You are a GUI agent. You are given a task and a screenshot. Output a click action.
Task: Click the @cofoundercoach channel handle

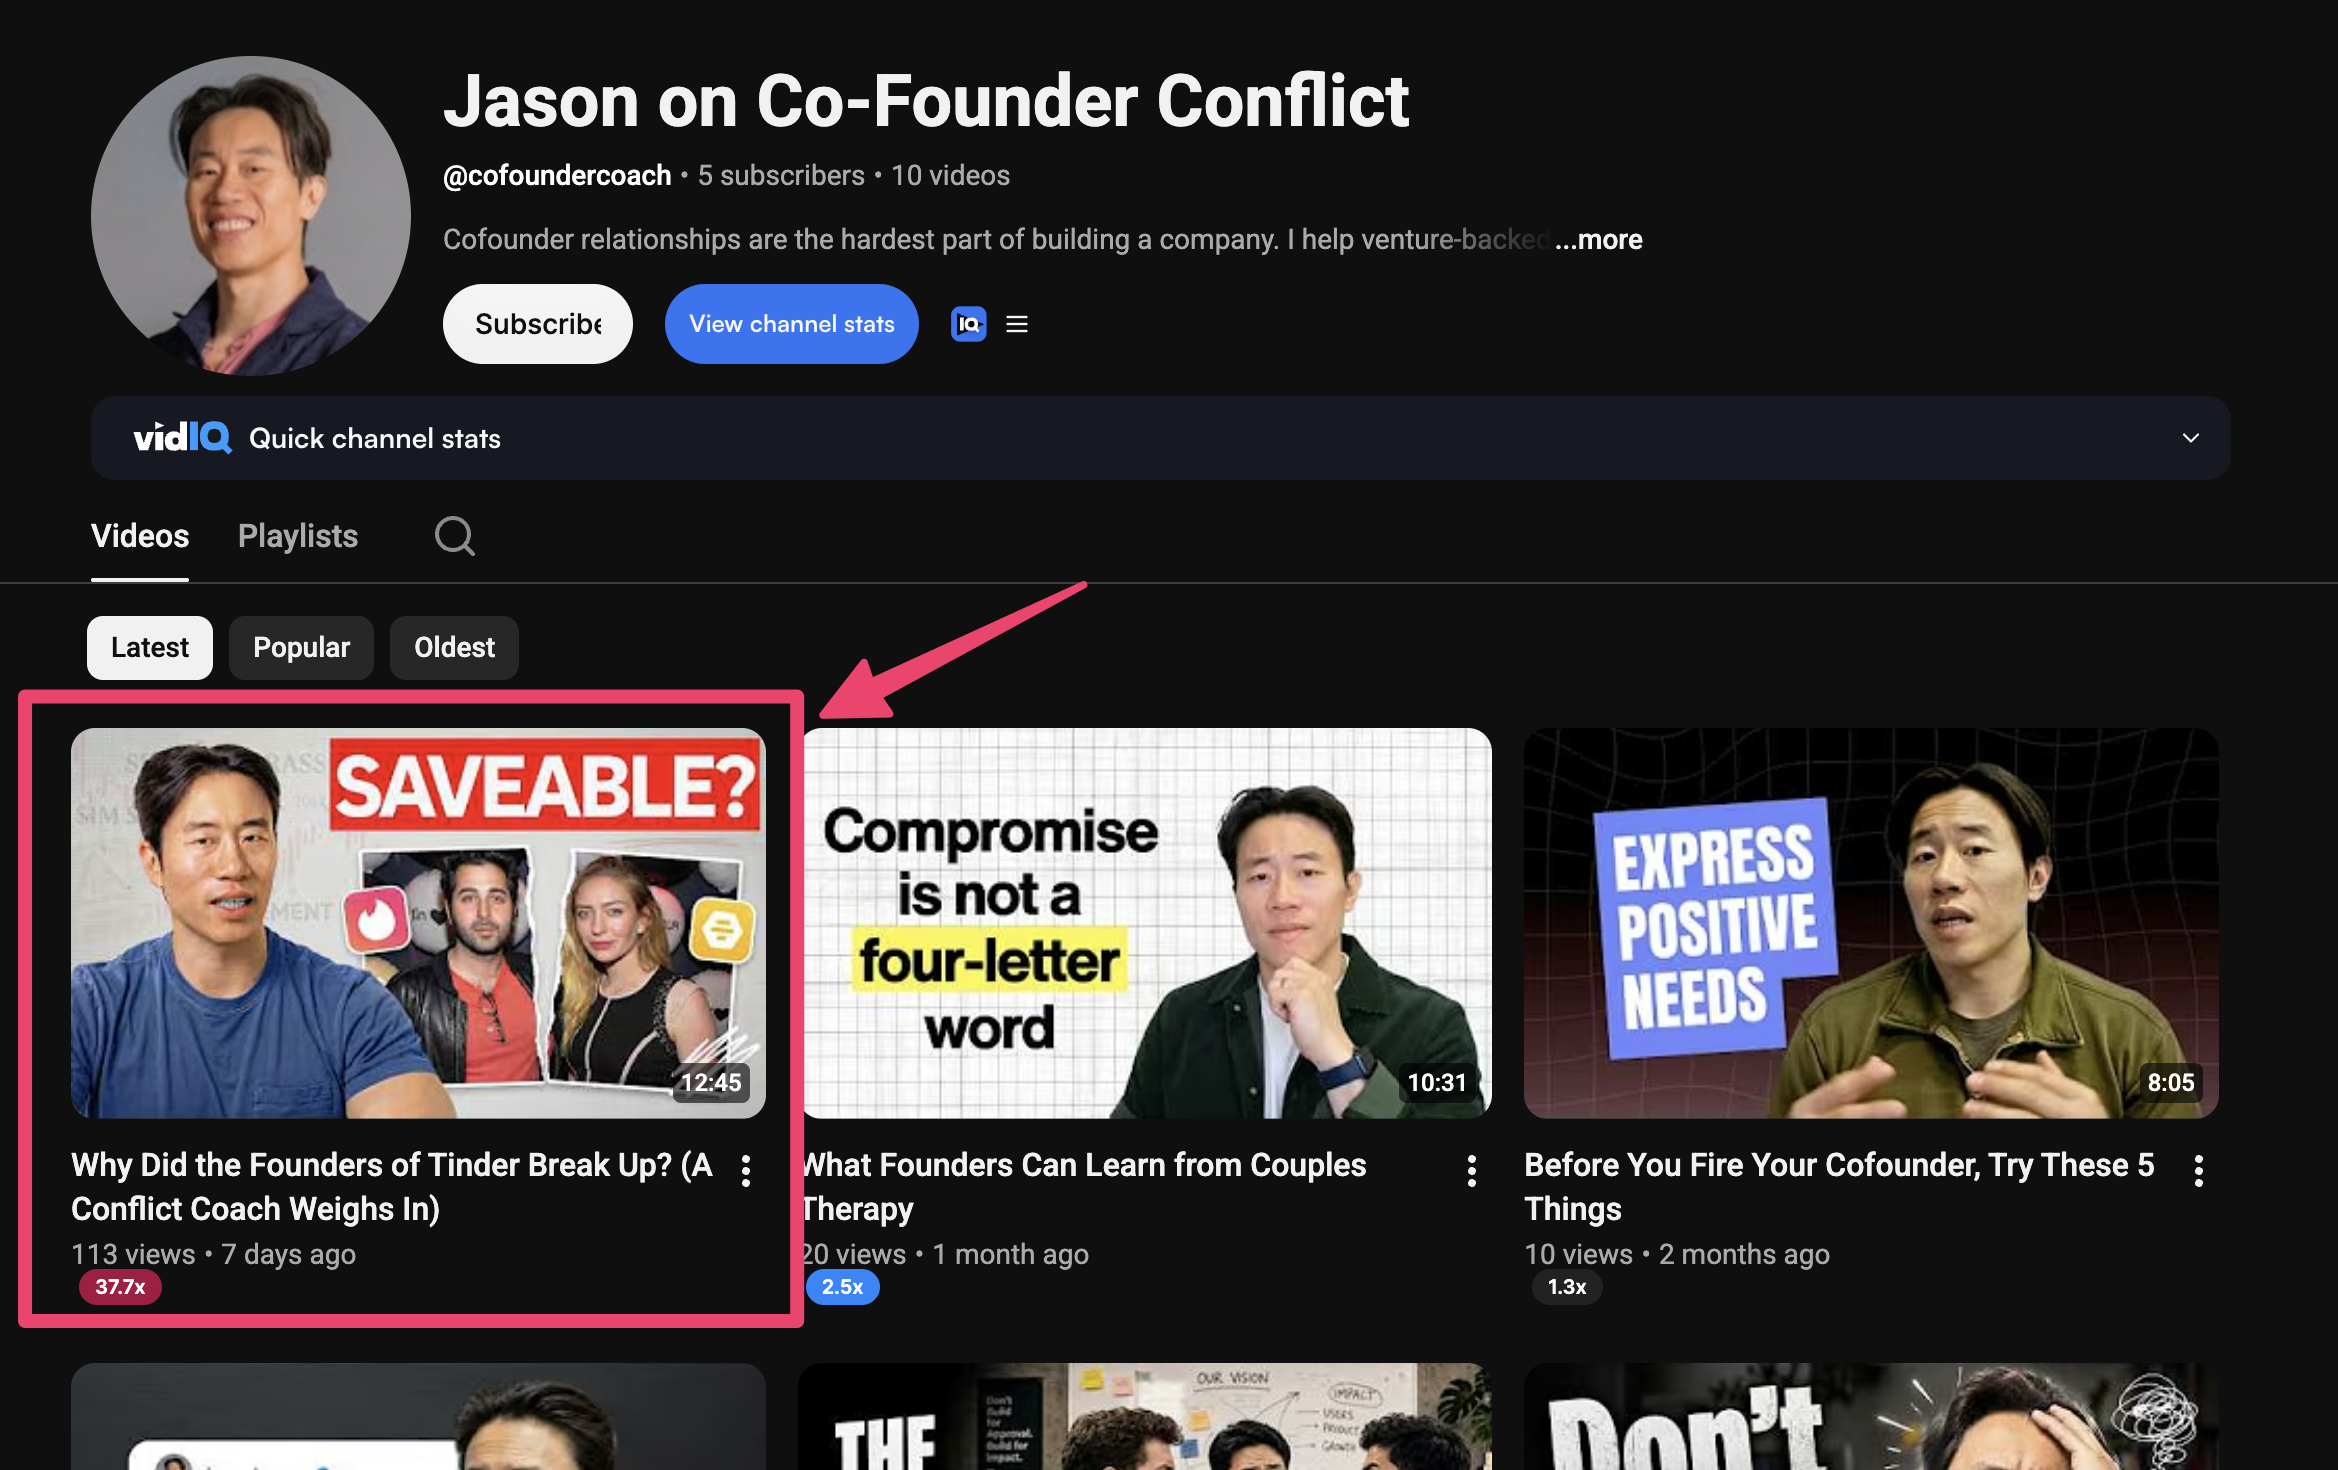tap(557, 175)
